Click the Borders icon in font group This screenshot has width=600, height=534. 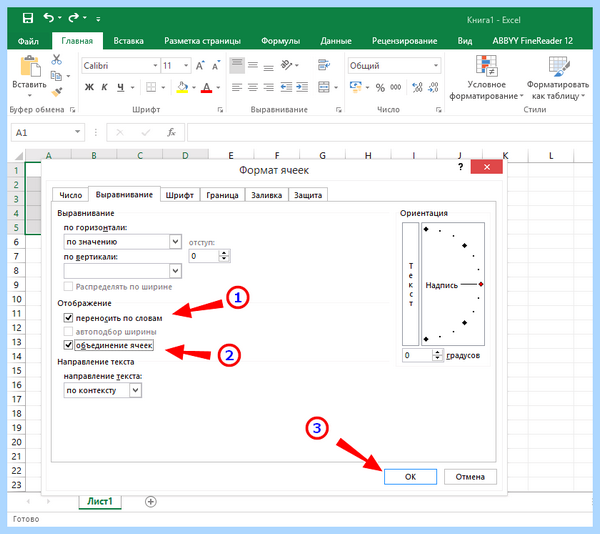[151, 87]
